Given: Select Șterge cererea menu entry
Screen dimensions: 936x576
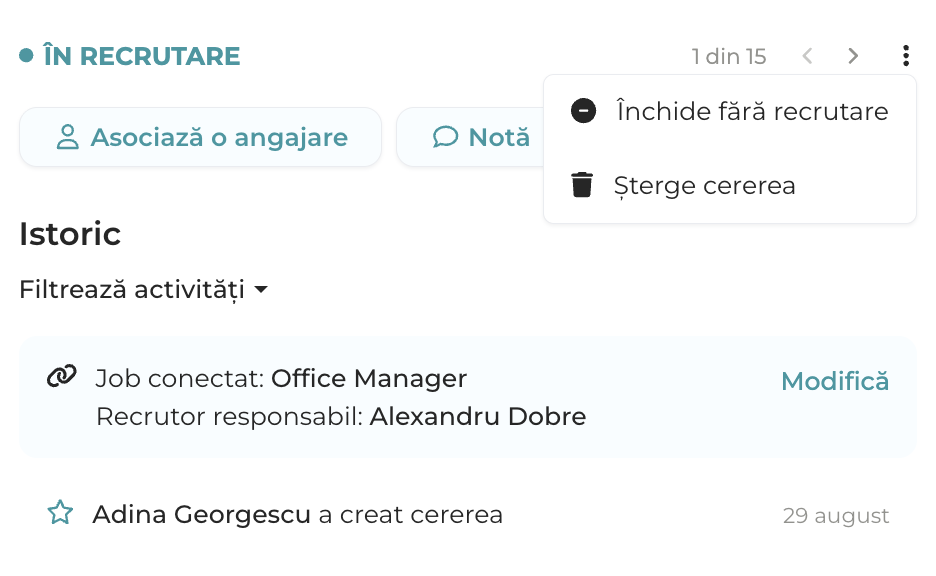Looking at the screenshot, I should [729, 185].
